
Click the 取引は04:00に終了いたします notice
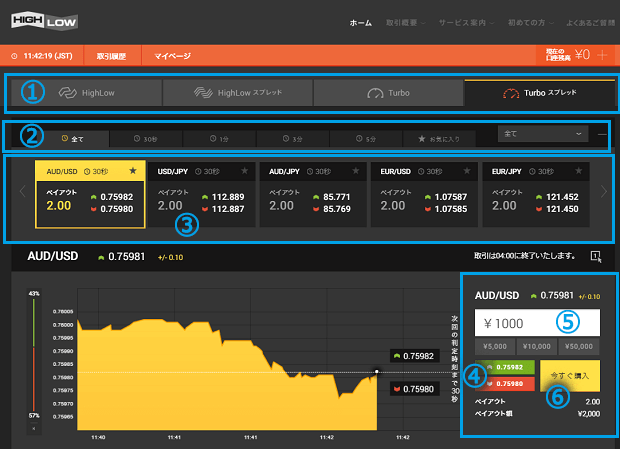[x=524, y=256]
